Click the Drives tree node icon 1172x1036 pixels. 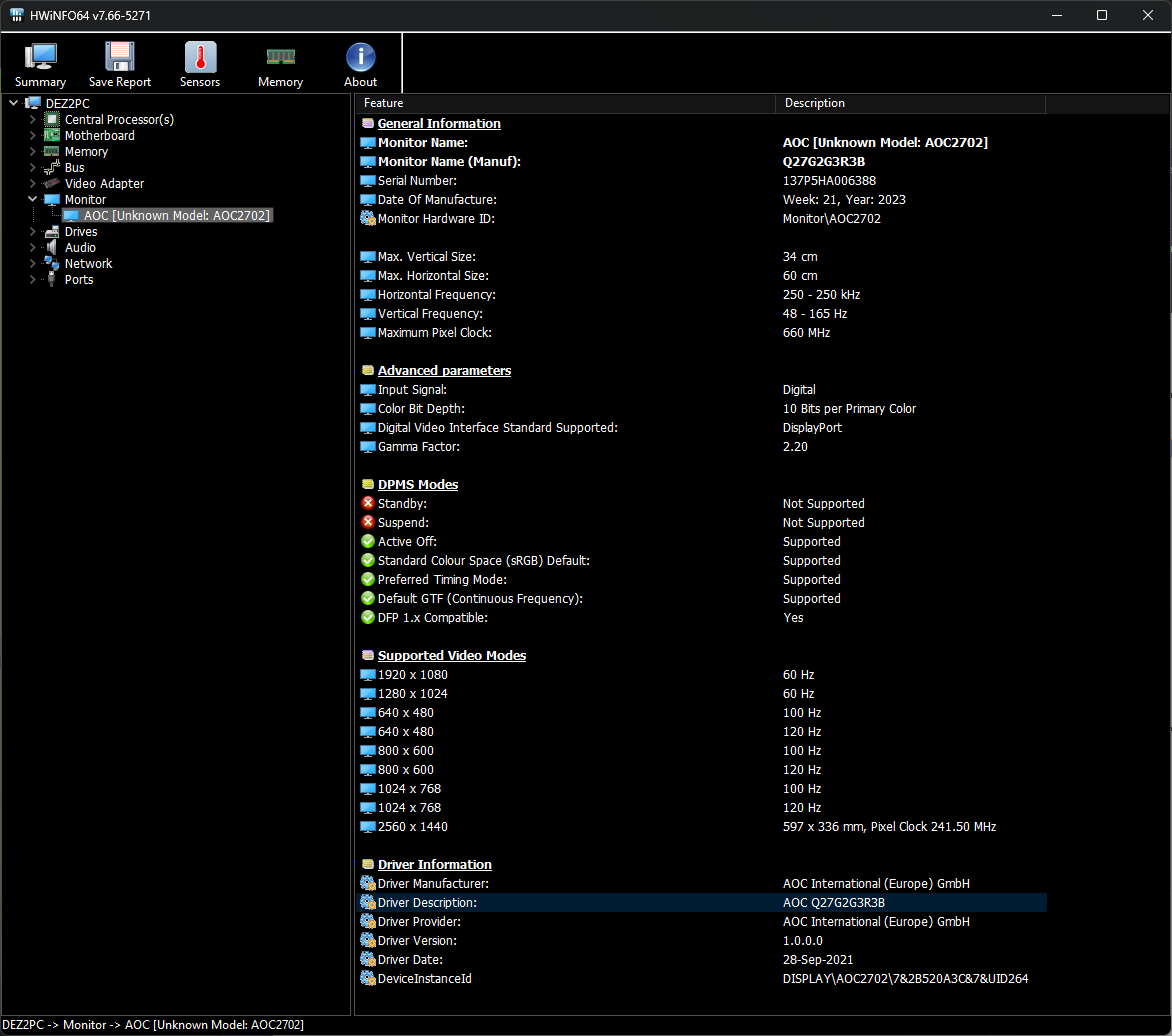click(52, 232)
